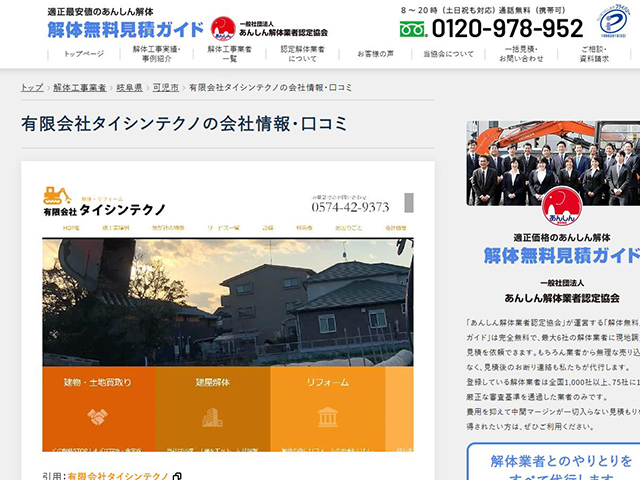640x480 pixels.
Task: Click the 解体無料見積ガイド site logo
Action: click(125, 29)
